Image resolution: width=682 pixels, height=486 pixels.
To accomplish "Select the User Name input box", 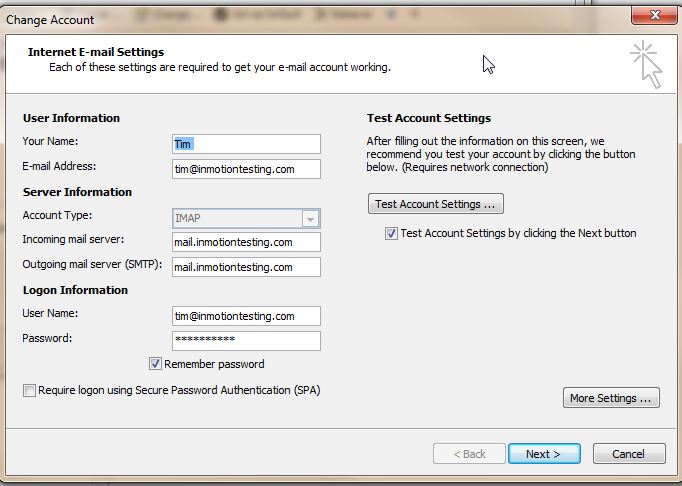I will click(246, 316).
